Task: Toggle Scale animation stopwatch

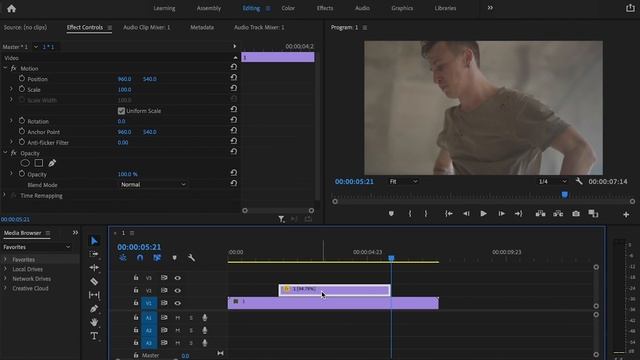Action: click(x=22, y=89)
